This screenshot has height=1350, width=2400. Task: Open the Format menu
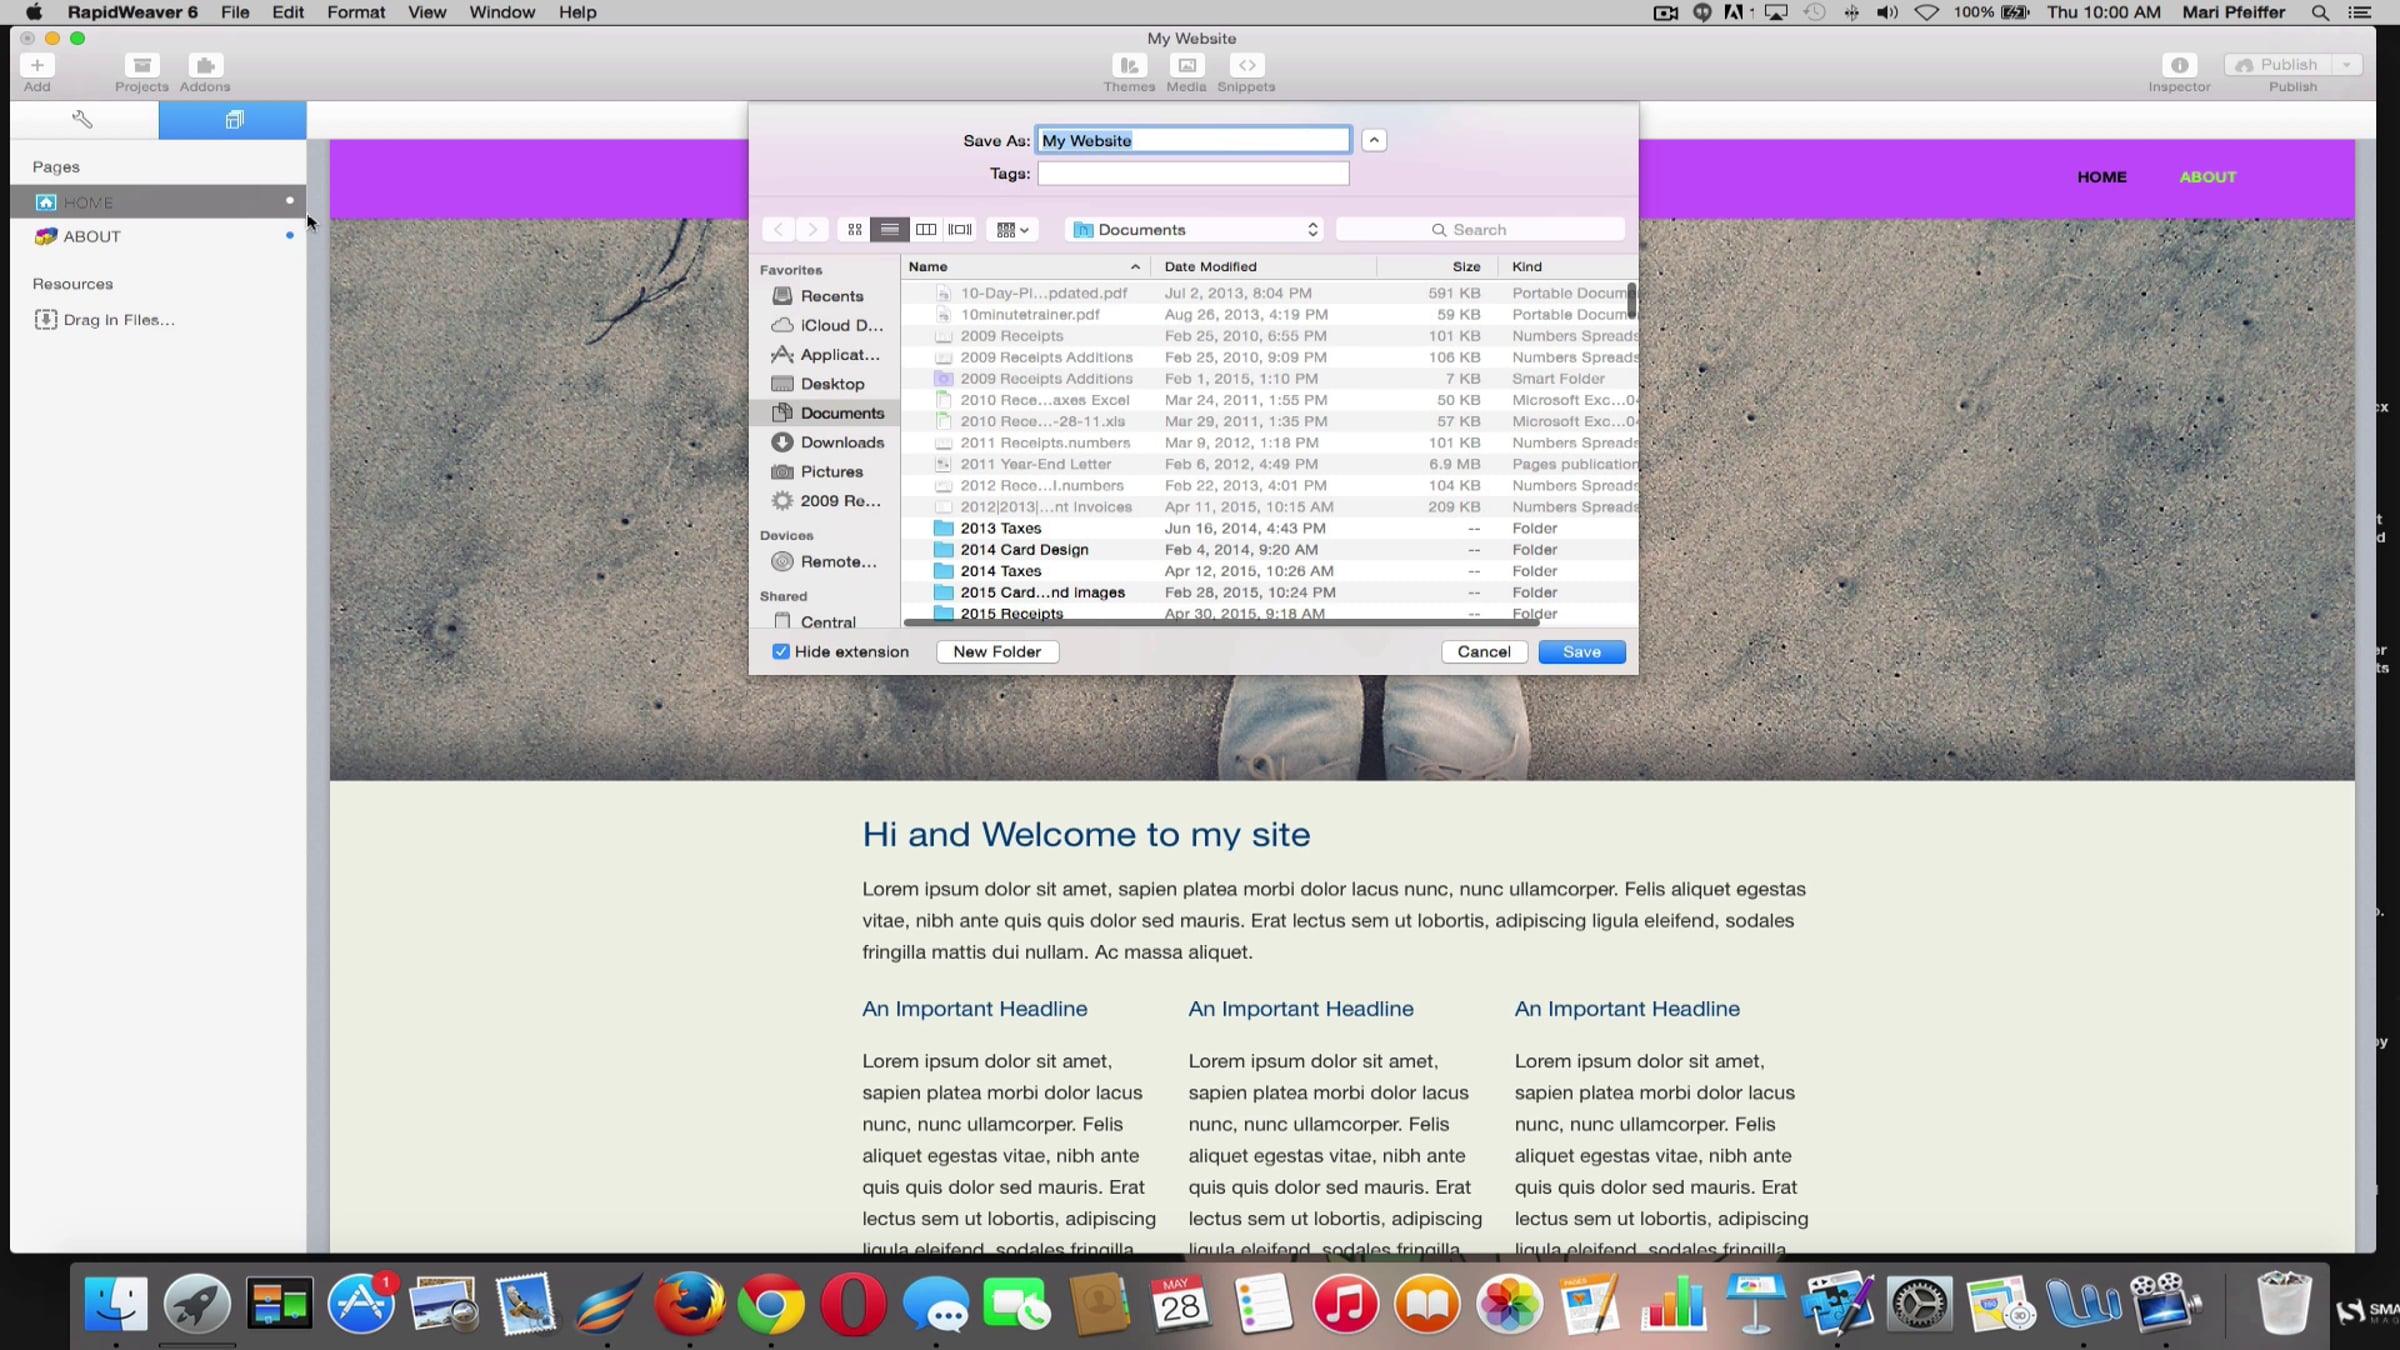coord(355,12)
